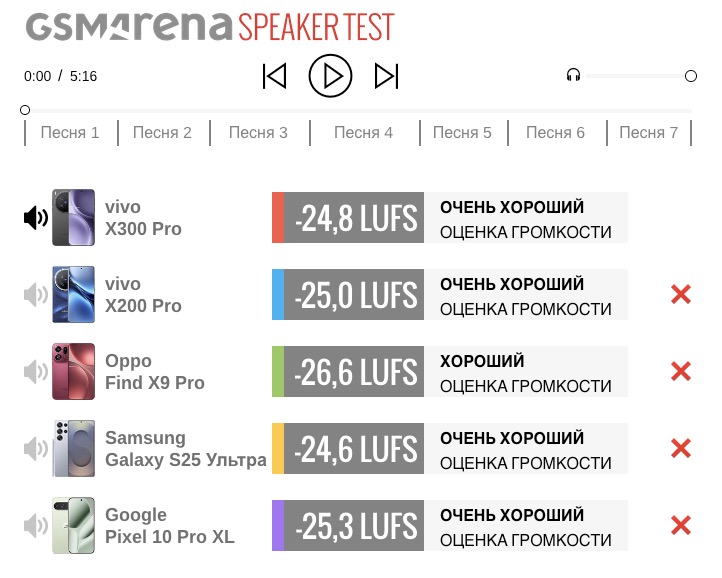The image size is (722, 578).
Task: Select the Песня 1 tab
Action: 70,133
